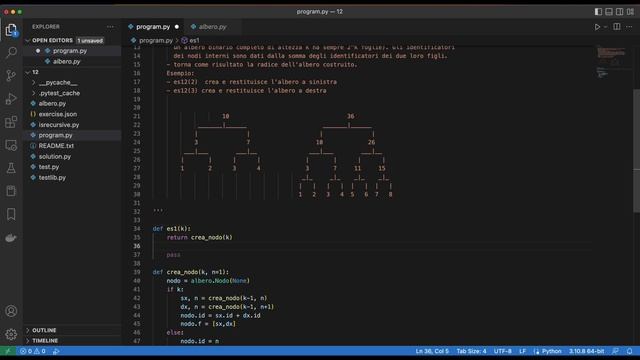Open the Source Control view
The width and height of the screenshot is (640, 360).
pos(11,75)
